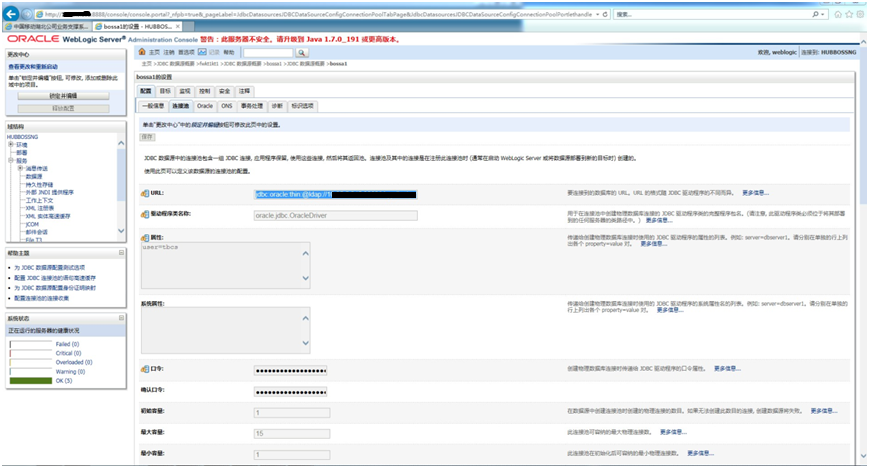Expand the 消息传送 node in domain tree

20,168
